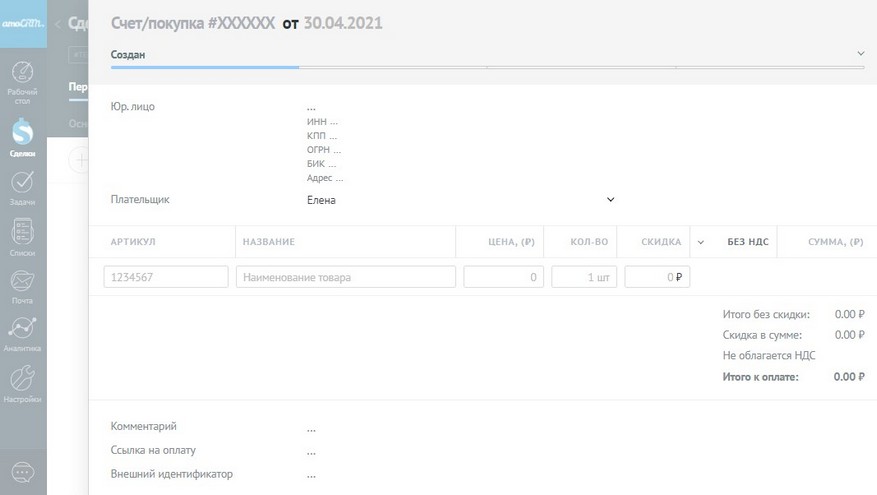
Task: Open Настройки settings icon
Action: click(x=22, y=382)
